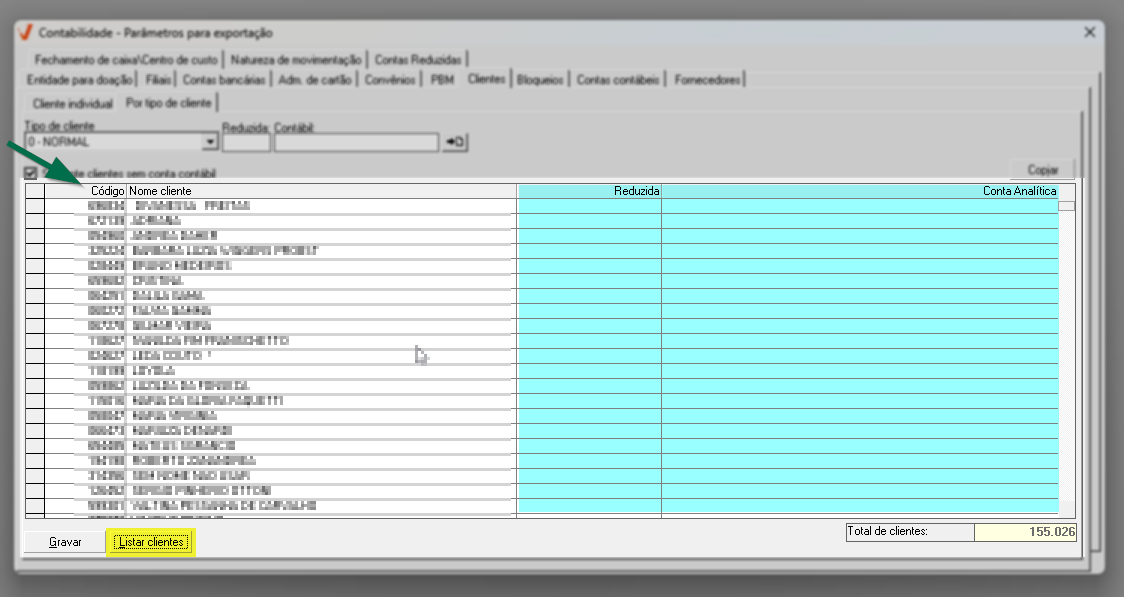
Task: Go to the Filiais tab
Action: (x=158, y=80)
